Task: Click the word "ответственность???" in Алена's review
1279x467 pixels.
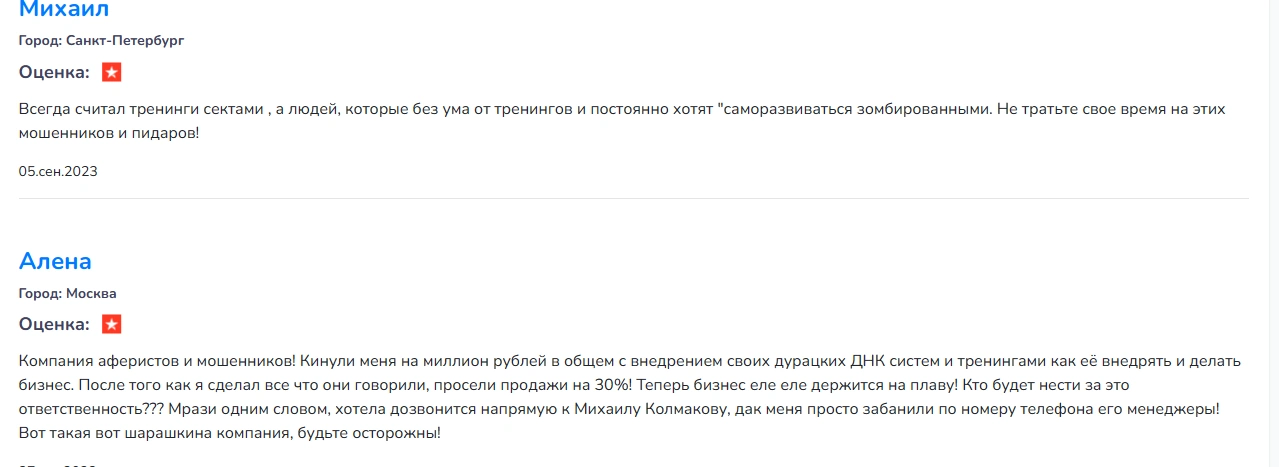Action: click(x=91, y=409)
